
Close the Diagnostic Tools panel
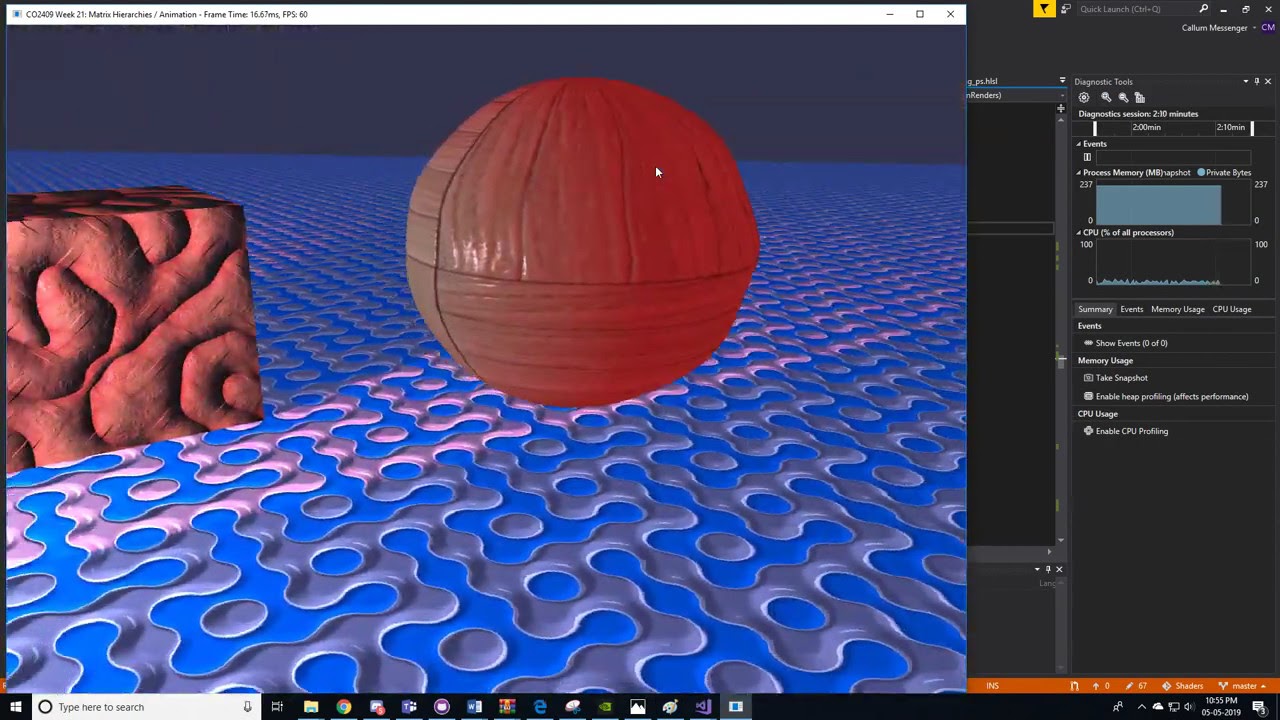[x=1268, y=82]
